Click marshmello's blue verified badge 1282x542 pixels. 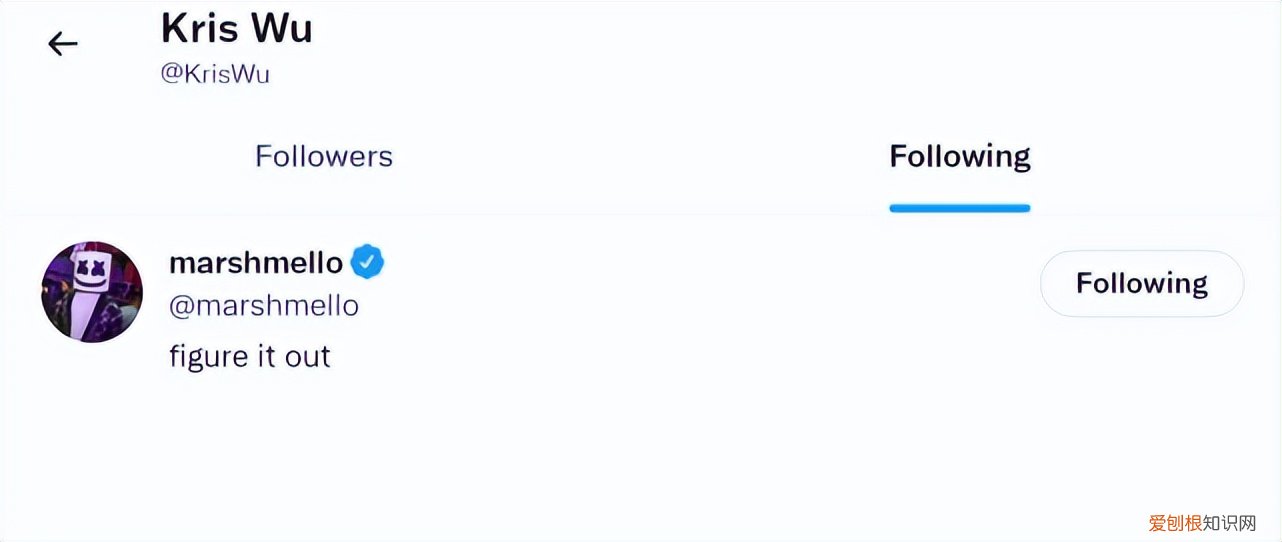click(368, 263)
